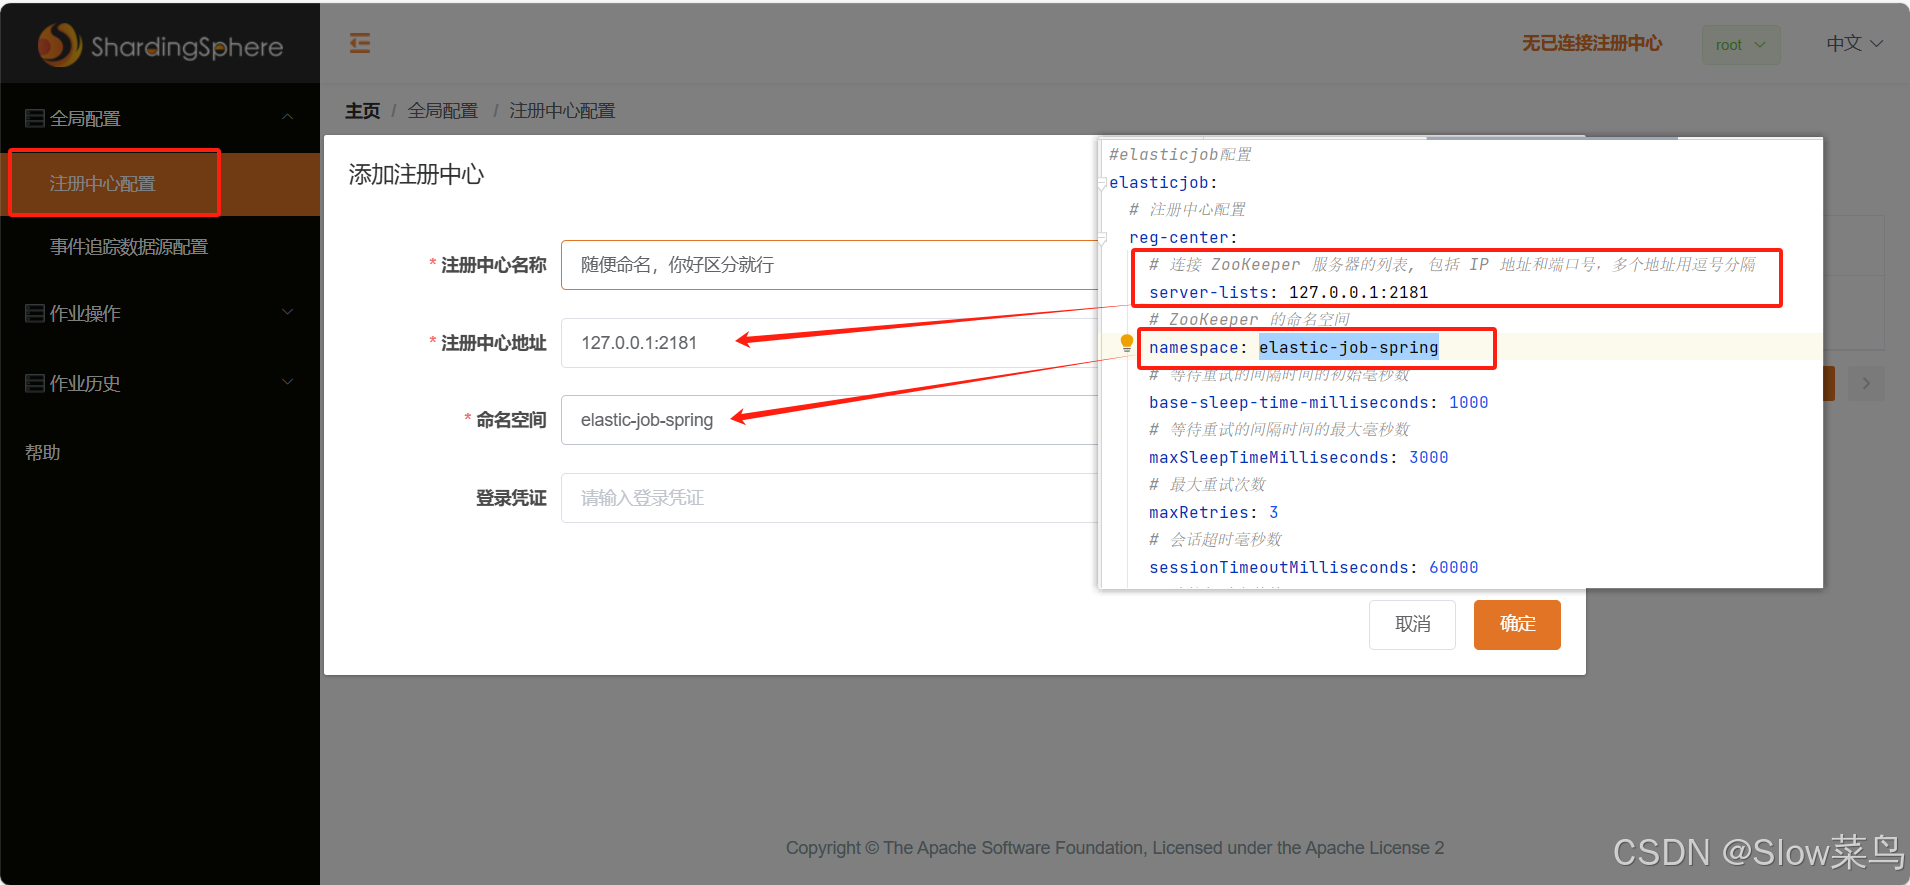Go to 主页 breadcrumb
This screenshot has height=885, width=1910.
tap(362, 111)
